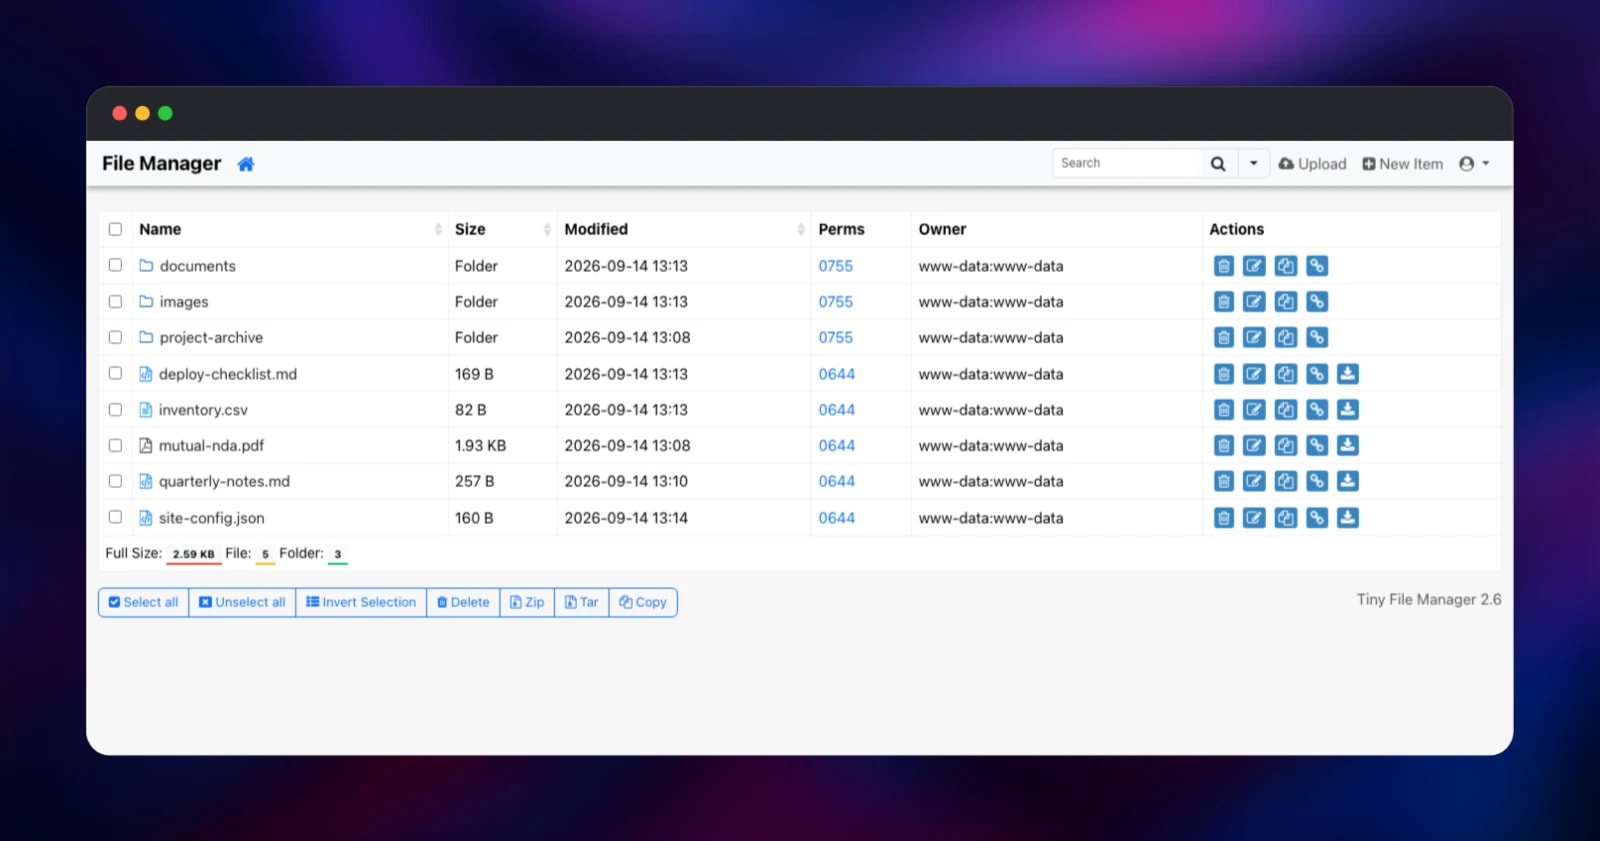Delete the images folder via trash icon
This screenshot has height=841, width=1600.
click(x=1223, y=302)
